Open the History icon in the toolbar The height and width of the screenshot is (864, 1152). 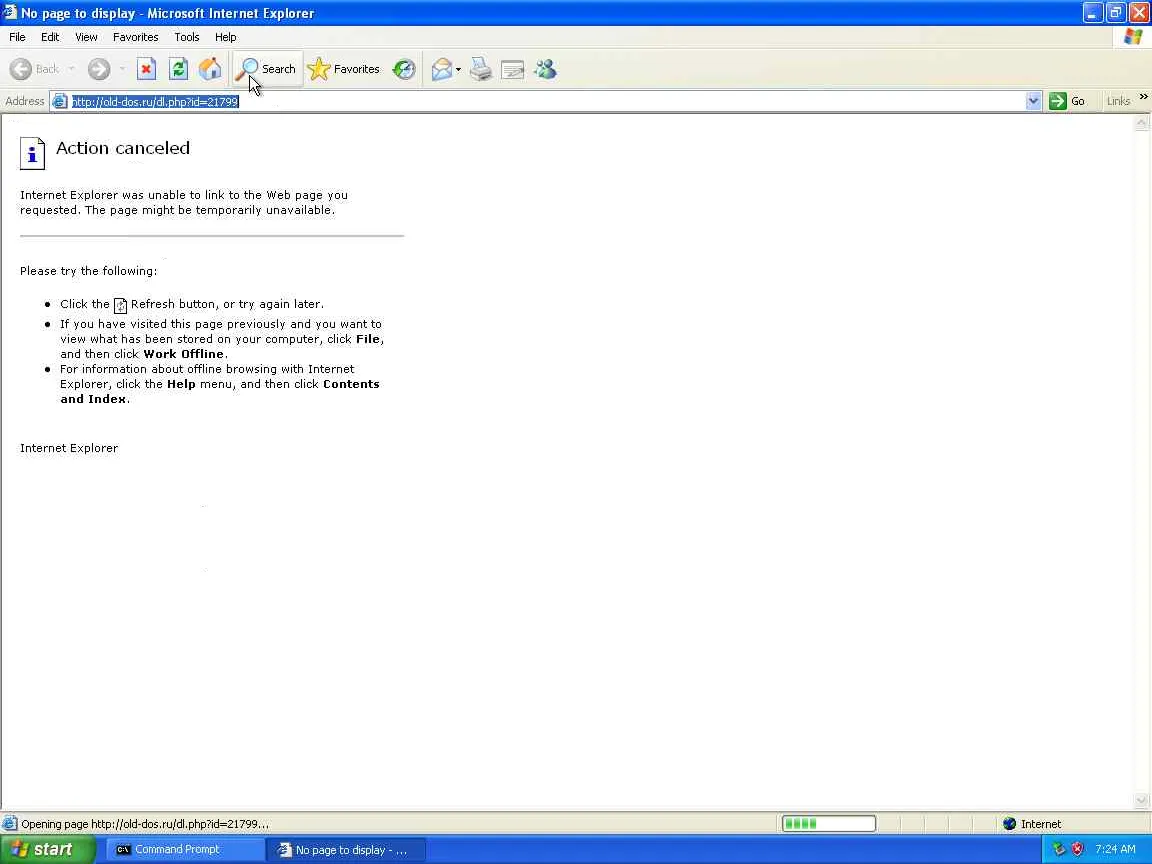click(x=403, y=69)
